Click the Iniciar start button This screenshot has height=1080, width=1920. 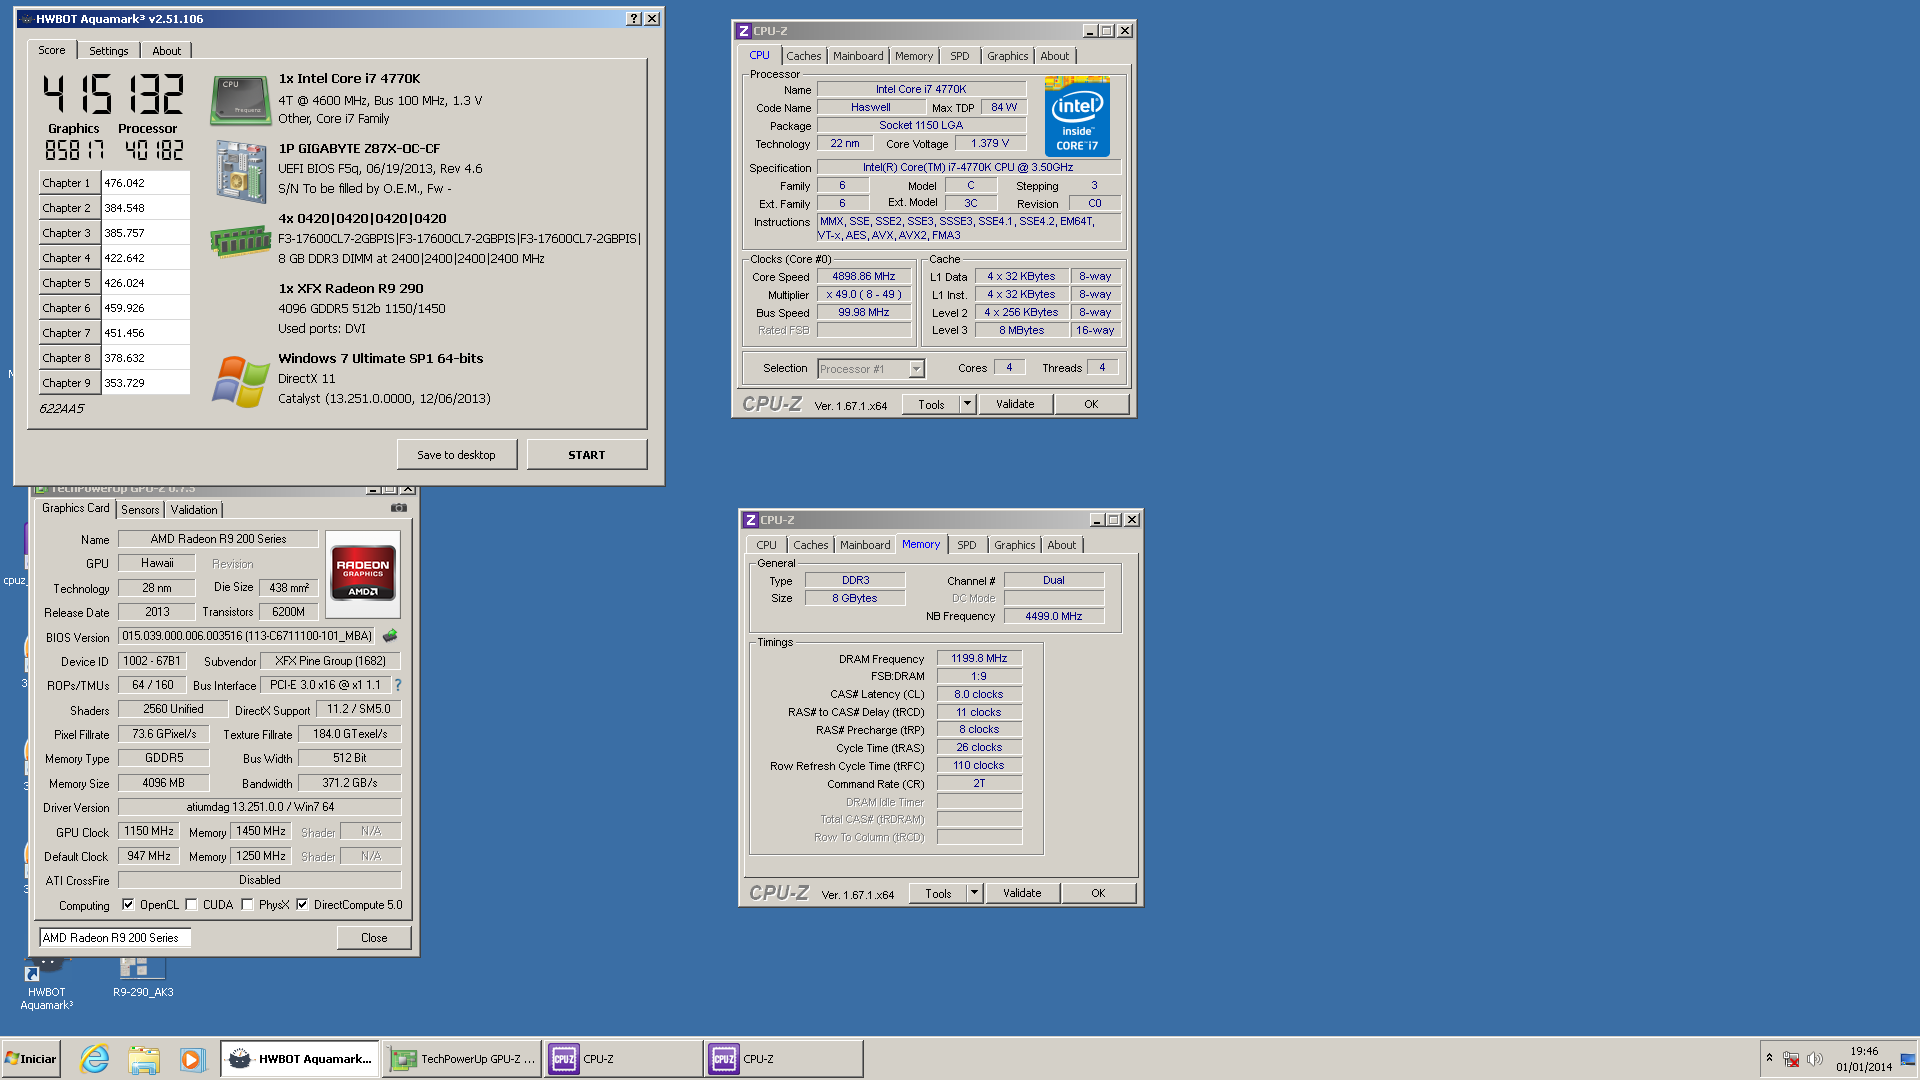click(x=31, y=1059)
